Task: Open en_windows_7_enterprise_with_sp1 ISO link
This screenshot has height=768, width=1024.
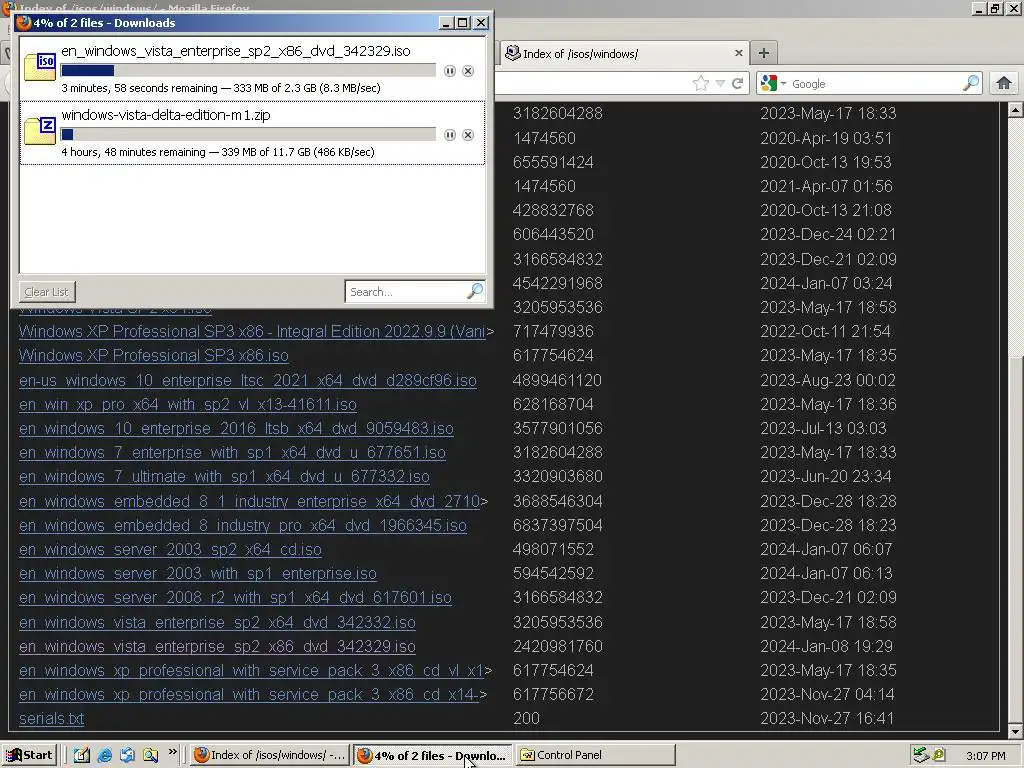Action: point(232,453)
